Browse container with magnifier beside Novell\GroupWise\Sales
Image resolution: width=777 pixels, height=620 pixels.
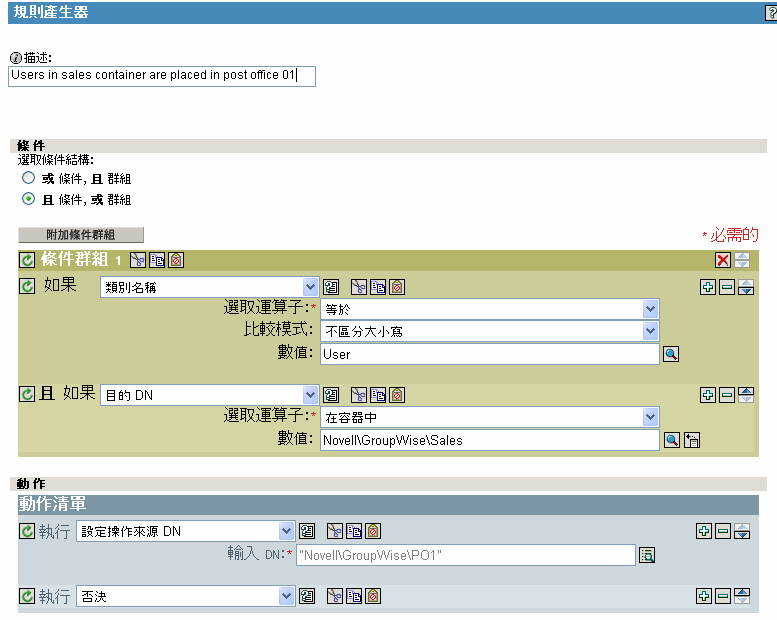click(671, 440)
